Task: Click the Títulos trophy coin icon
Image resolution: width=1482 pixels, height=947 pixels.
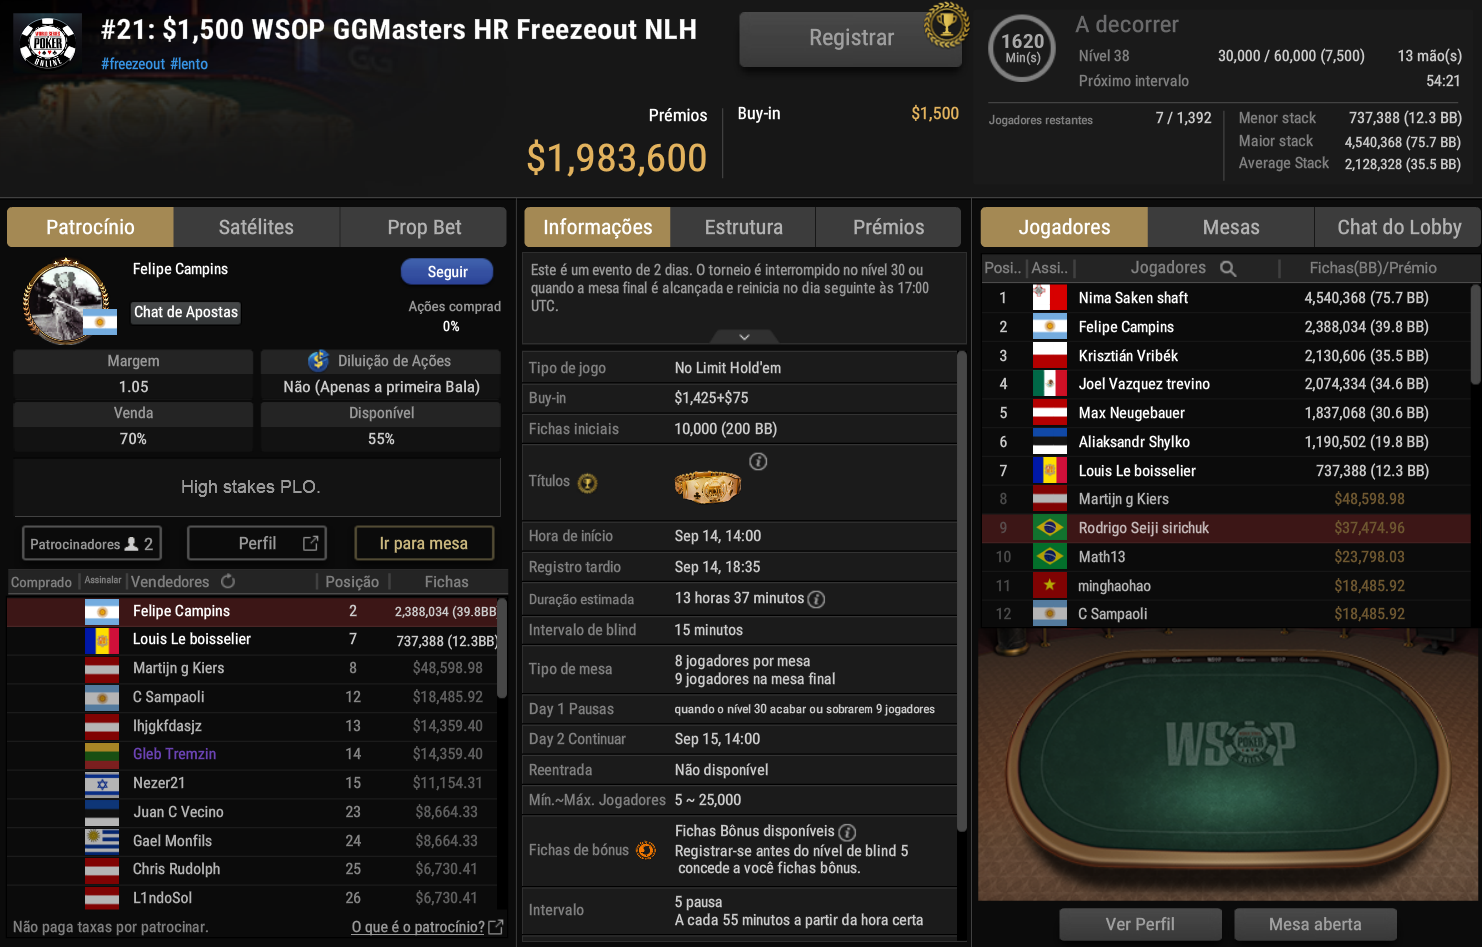Action: coord(588,483)
